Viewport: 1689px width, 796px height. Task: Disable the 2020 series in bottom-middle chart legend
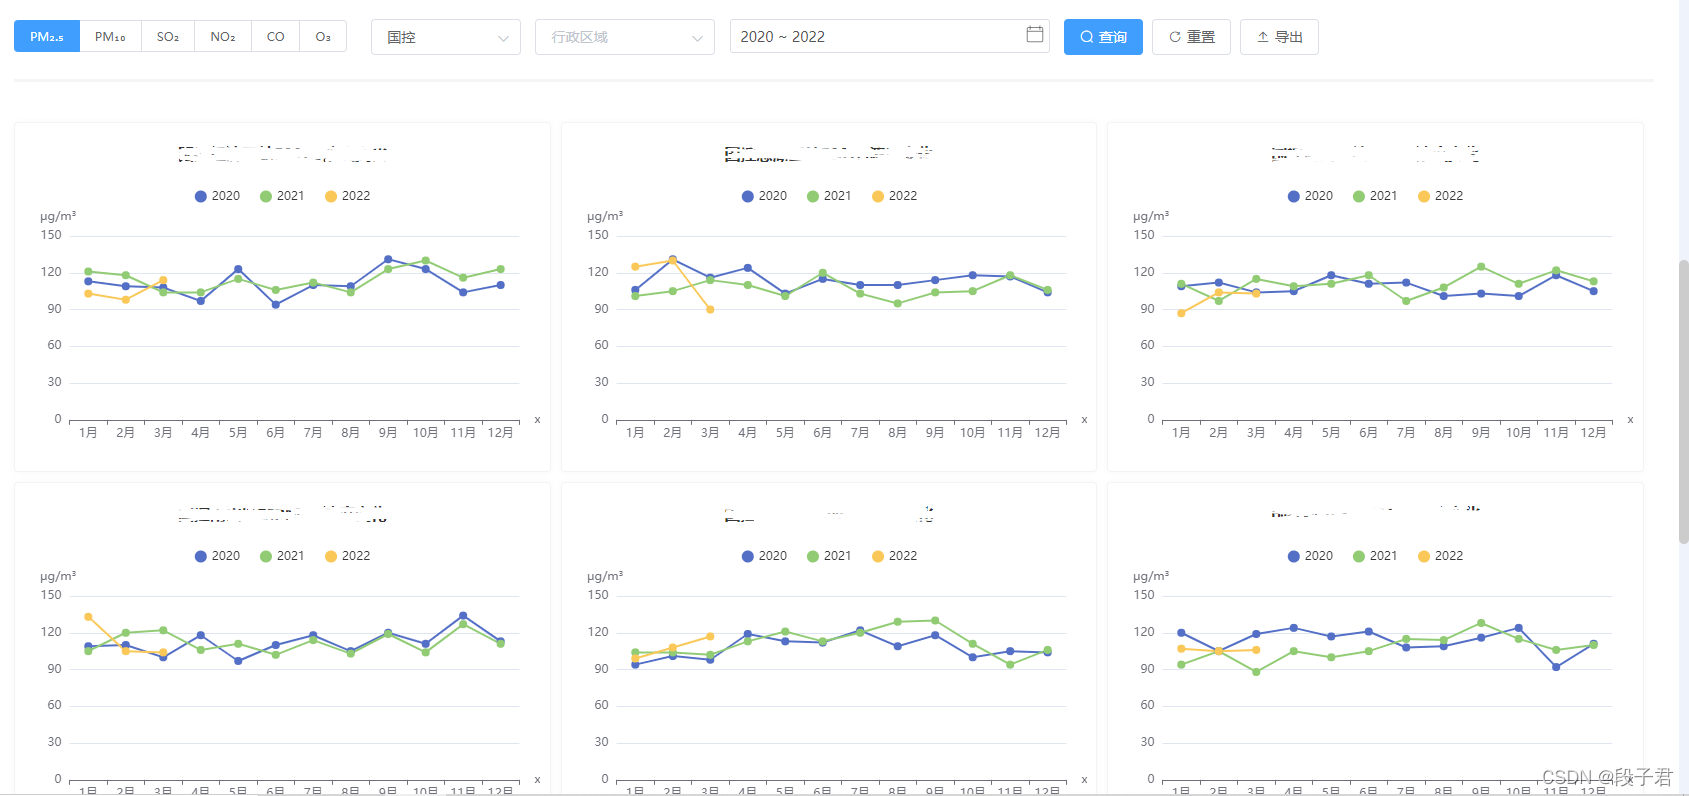765,556
